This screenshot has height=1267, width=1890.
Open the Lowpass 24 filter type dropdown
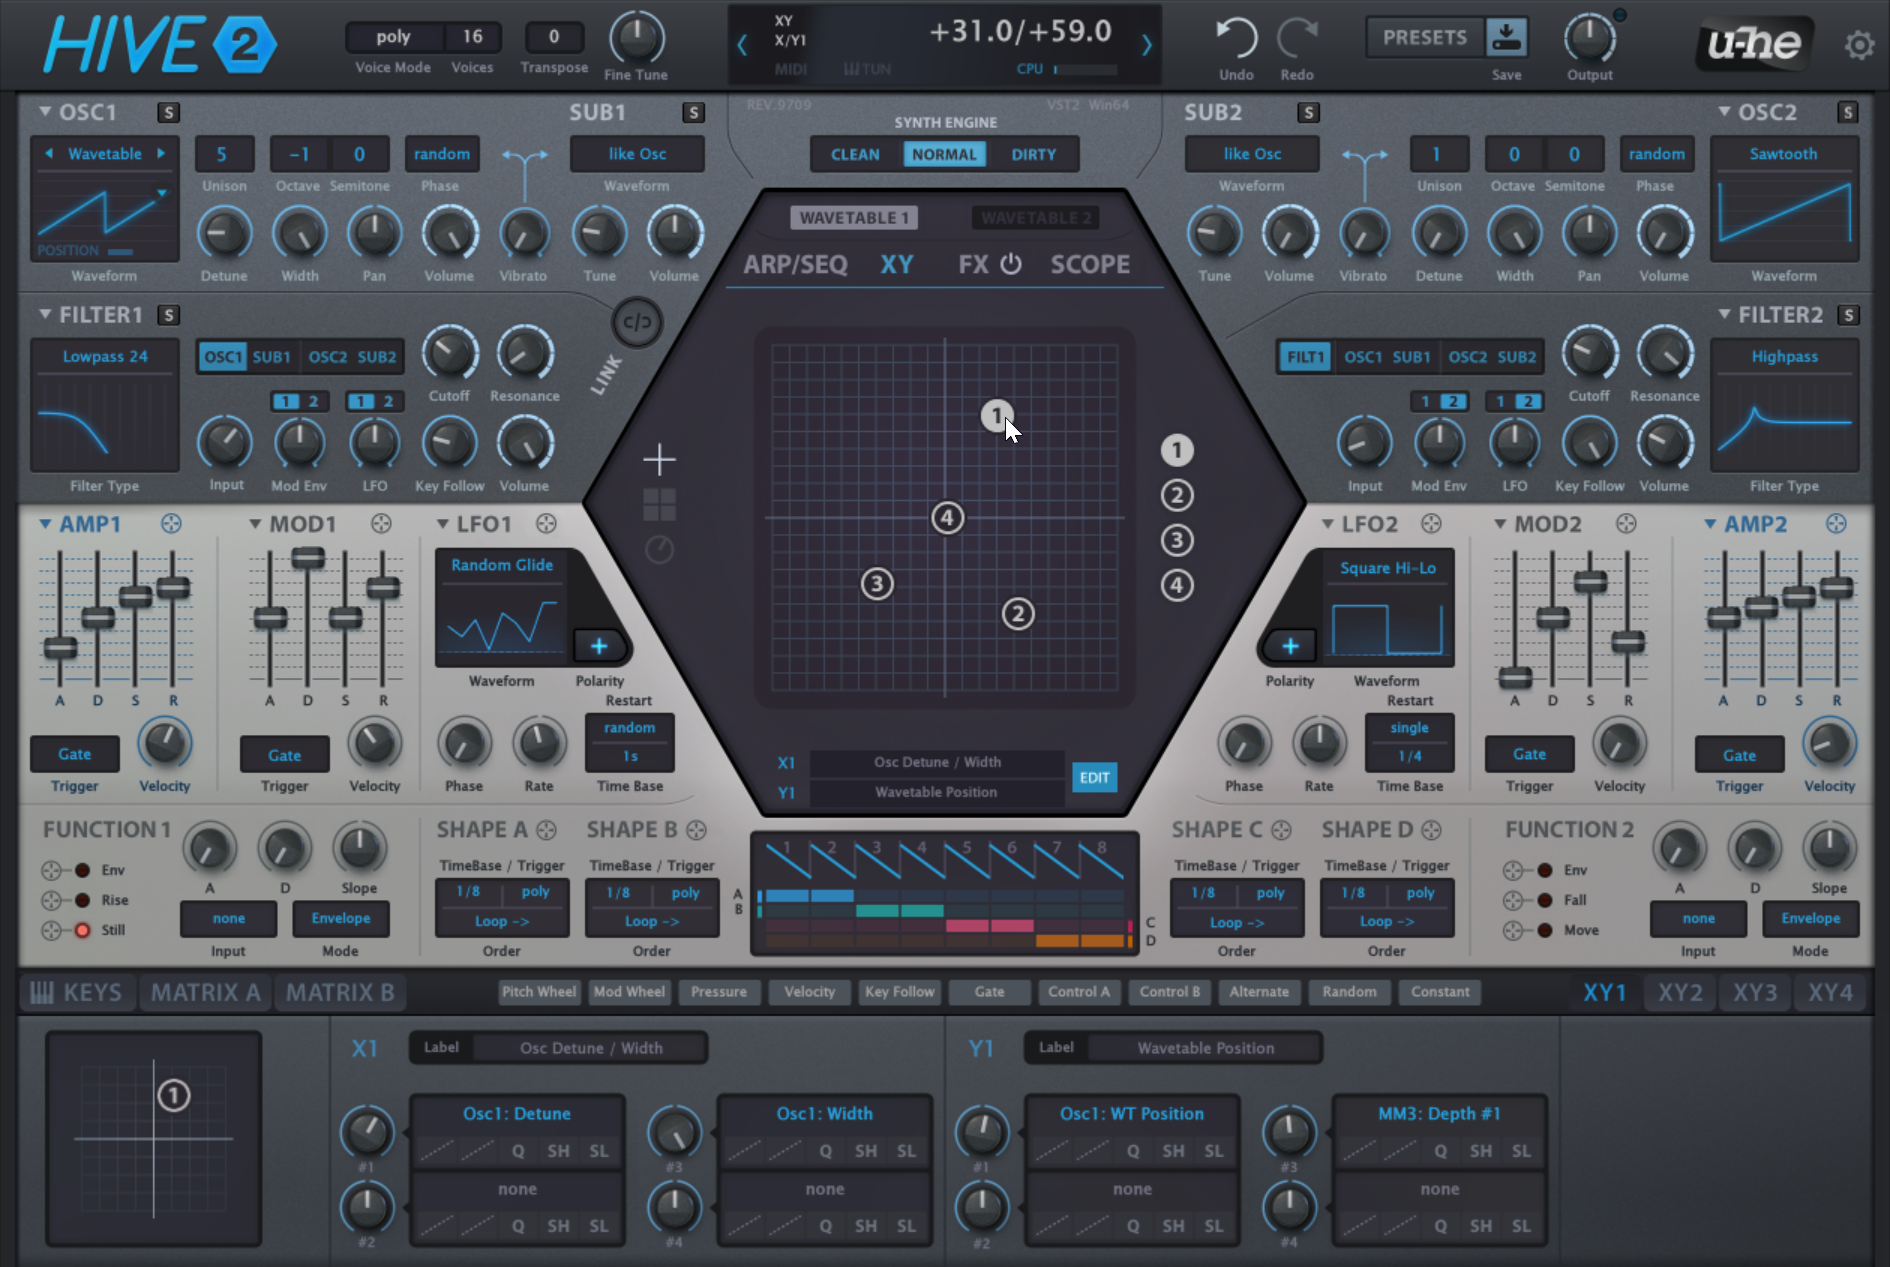pyautogui.click(x=105, y=357)
